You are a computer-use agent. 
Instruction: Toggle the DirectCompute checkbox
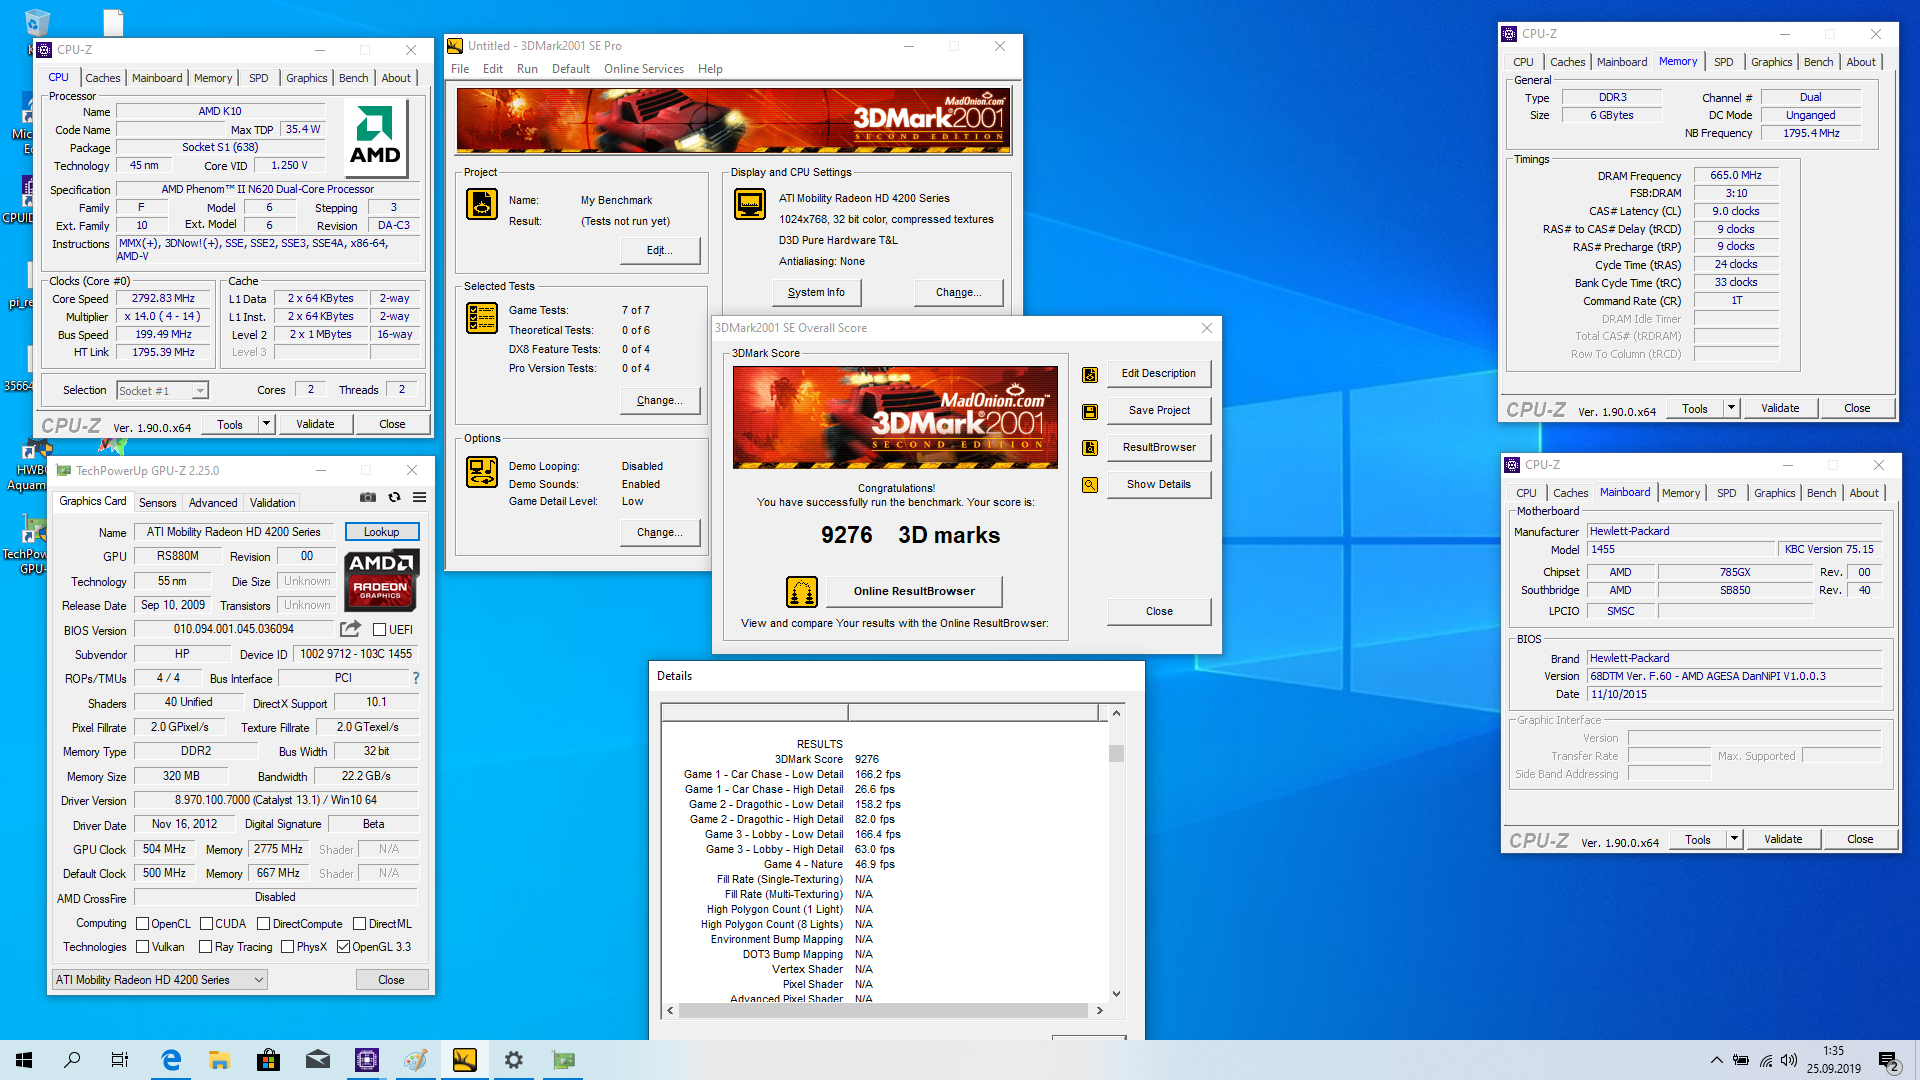click(x=263, y=924)
